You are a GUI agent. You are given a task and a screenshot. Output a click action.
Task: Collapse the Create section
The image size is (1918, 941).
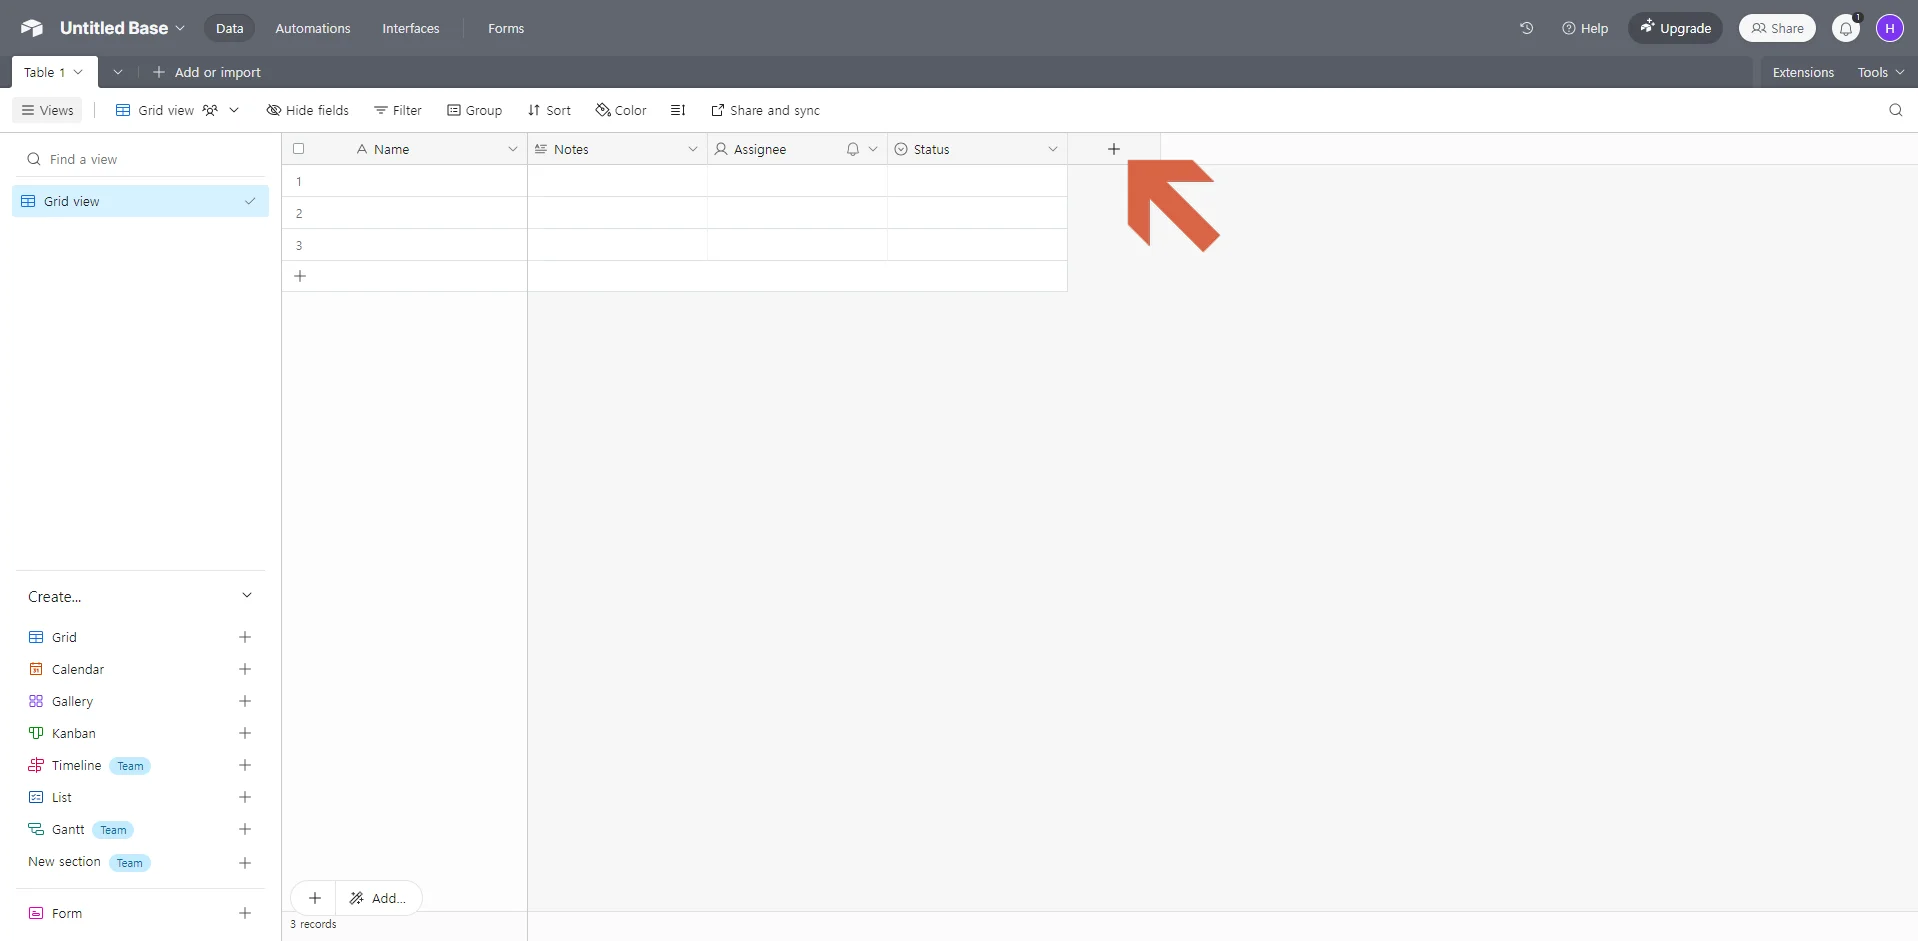[x=247, y=596]
